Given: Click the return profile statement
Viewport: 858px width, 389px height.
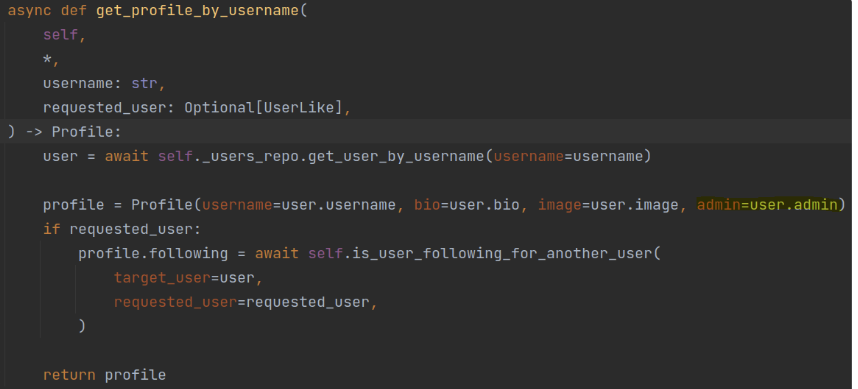Looking at the screenshot, I should point(105,375).
